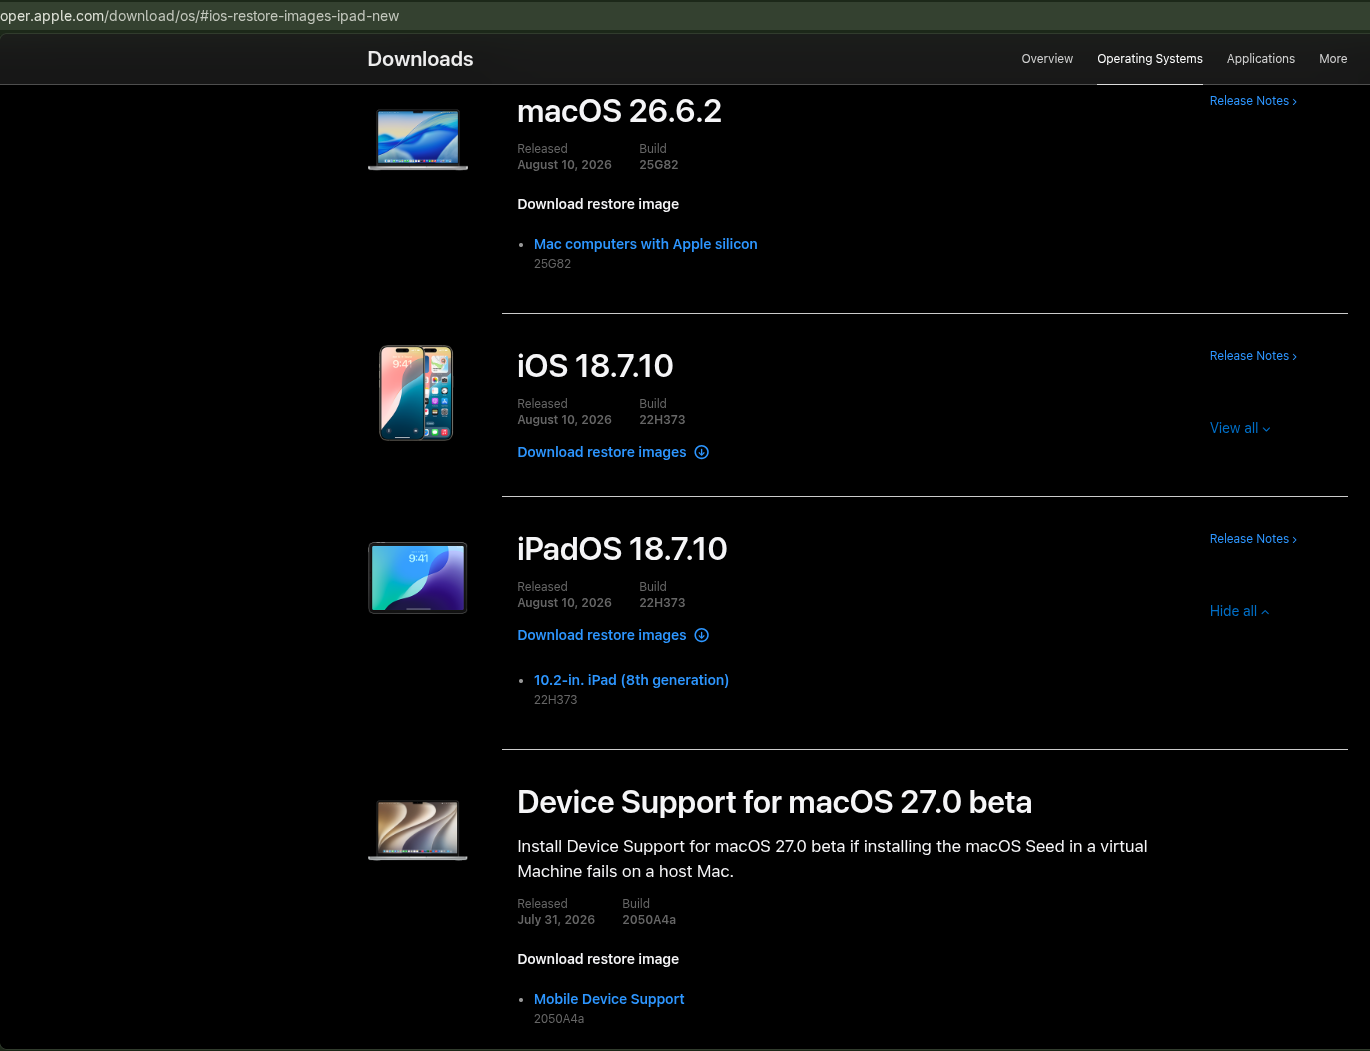Click the browser address bar URL
Image resolution: width=1370 pixels, height=1051 pixels.
click(x=200, y=16)
